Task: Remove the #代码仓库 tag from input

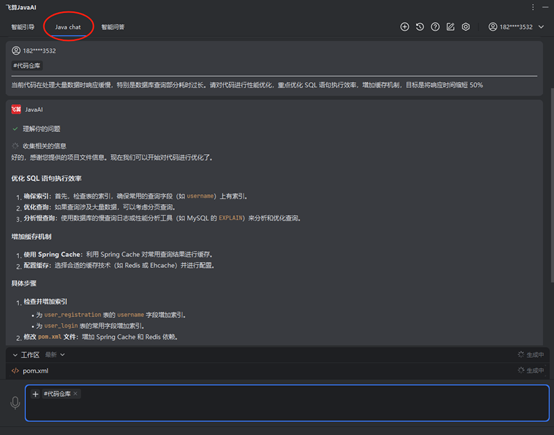Action: pos(75,394)
